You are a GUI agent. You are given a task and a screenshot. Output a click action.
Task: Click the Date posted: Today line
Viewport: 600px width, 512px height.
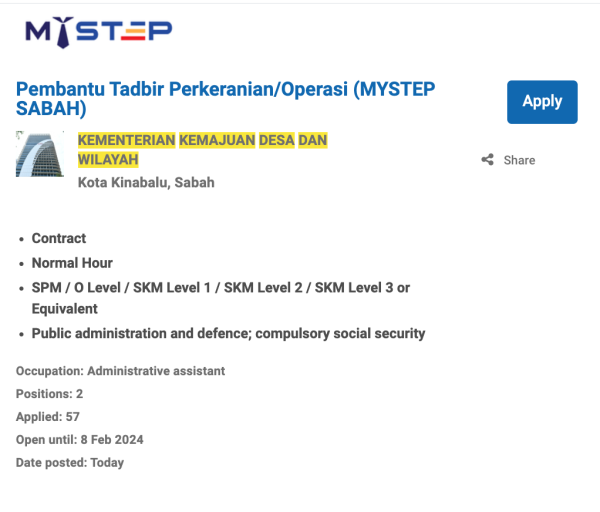(x=70, y=463)
